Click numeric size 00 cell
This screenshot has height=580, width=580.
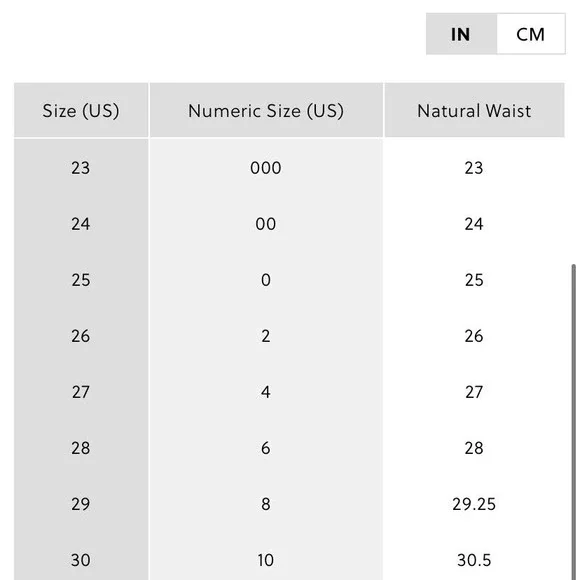[266, 224]
